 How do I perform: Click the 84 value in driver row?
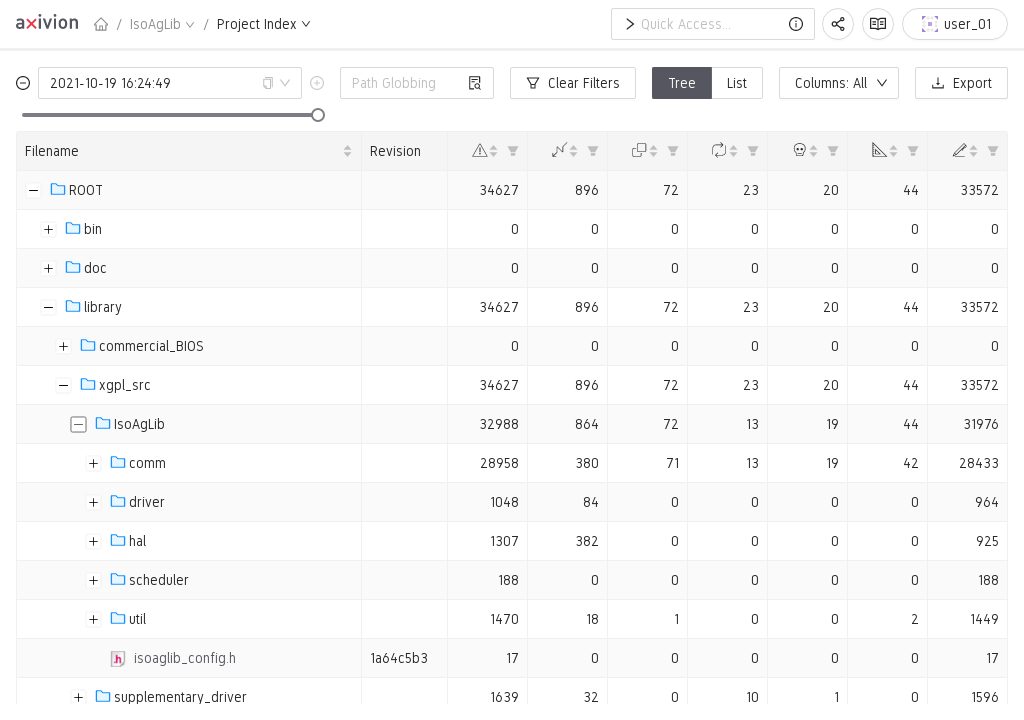point(590,502)
